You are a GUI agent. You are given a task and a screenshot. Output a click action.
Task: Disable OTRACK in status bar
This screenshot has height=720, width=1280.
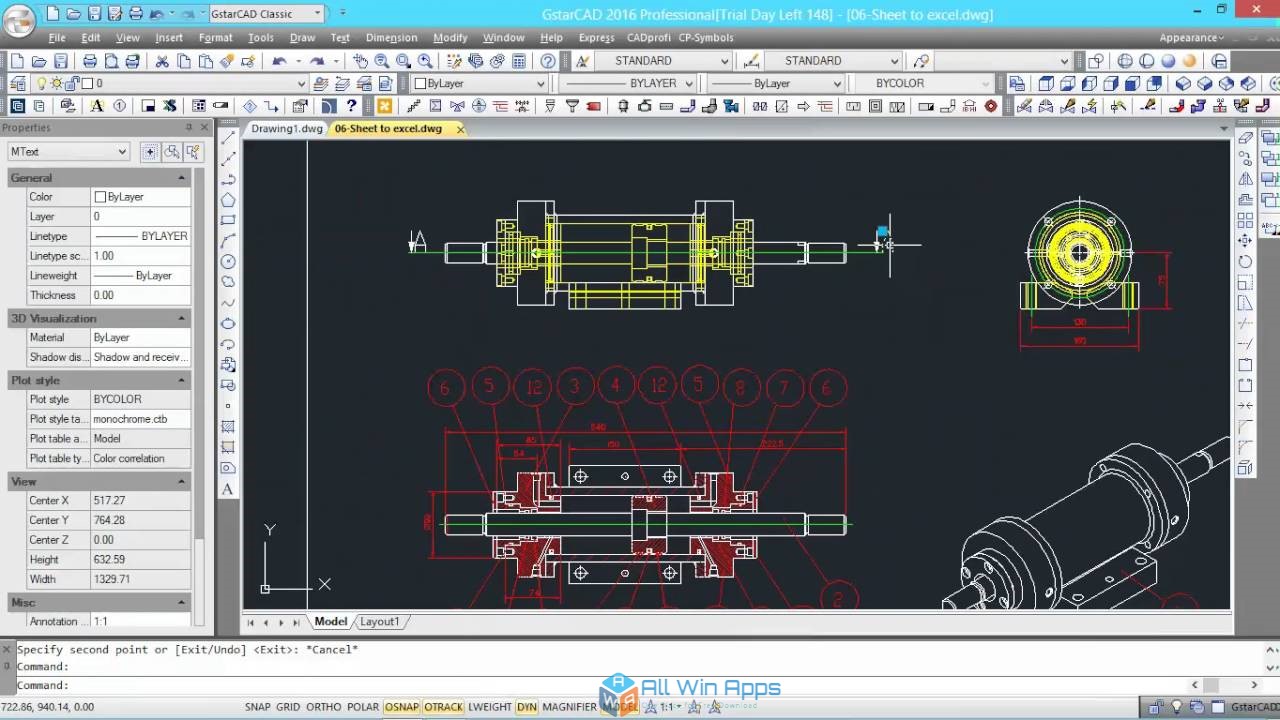click(443, 707)
